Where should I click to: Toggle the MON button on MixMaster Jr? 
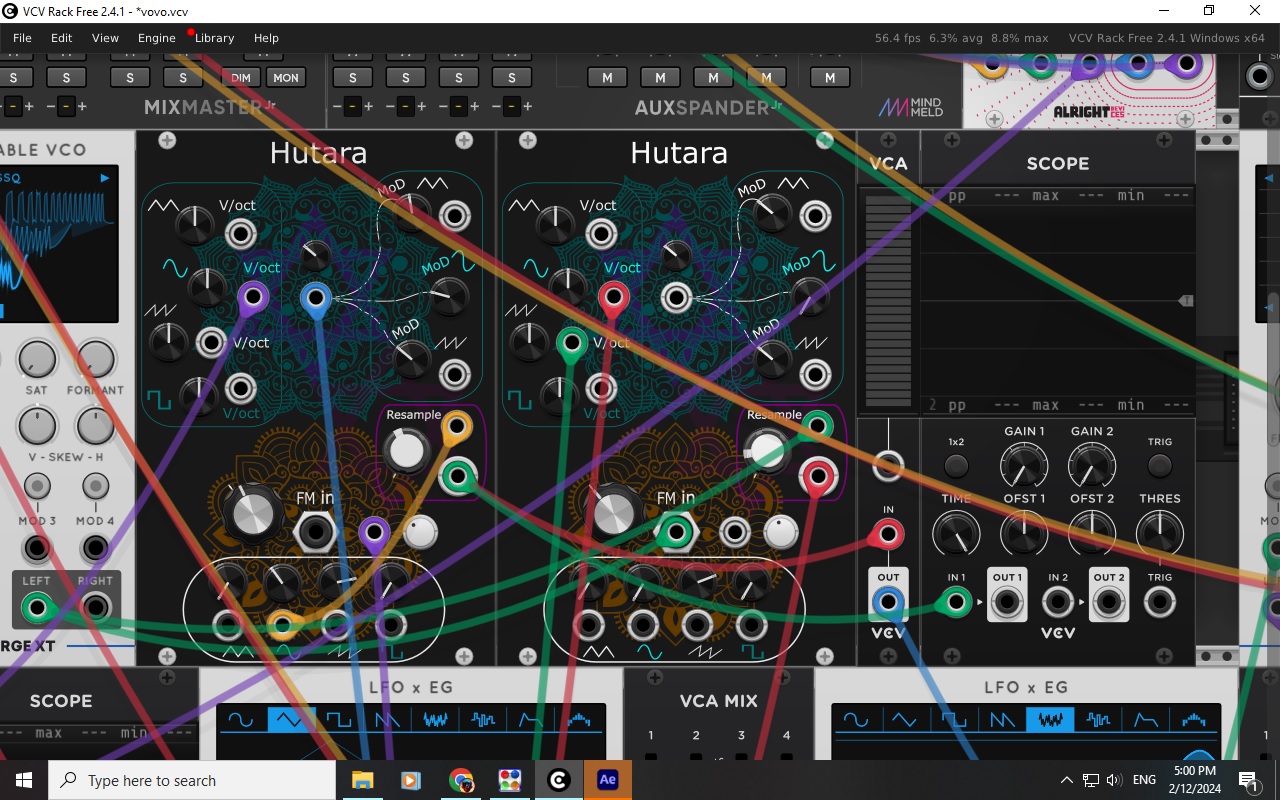(x=286, y=77)
